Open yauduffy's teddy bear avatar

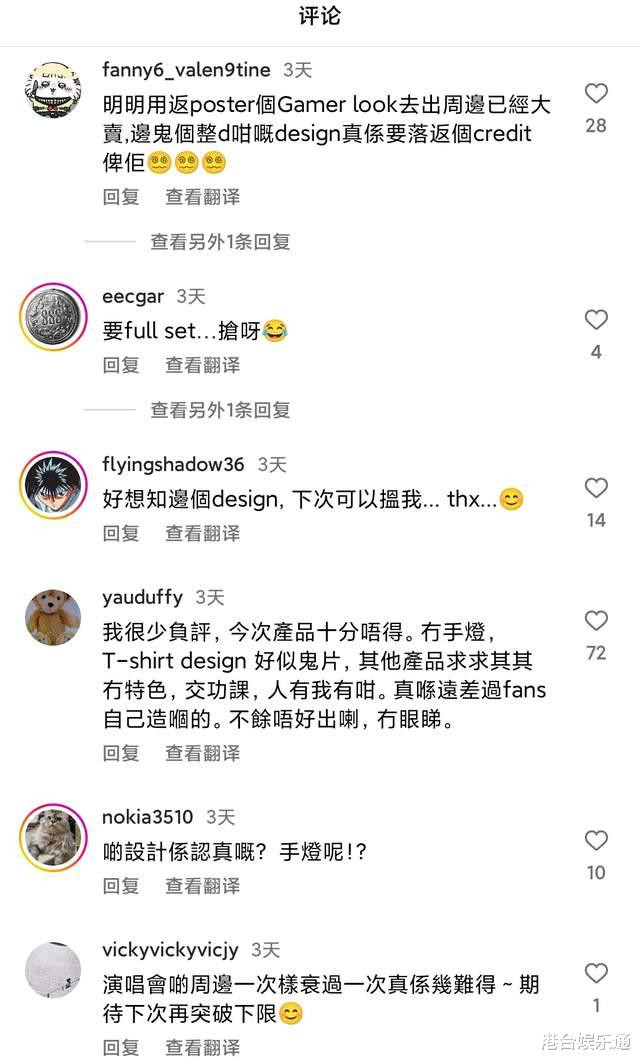point(53,618)
